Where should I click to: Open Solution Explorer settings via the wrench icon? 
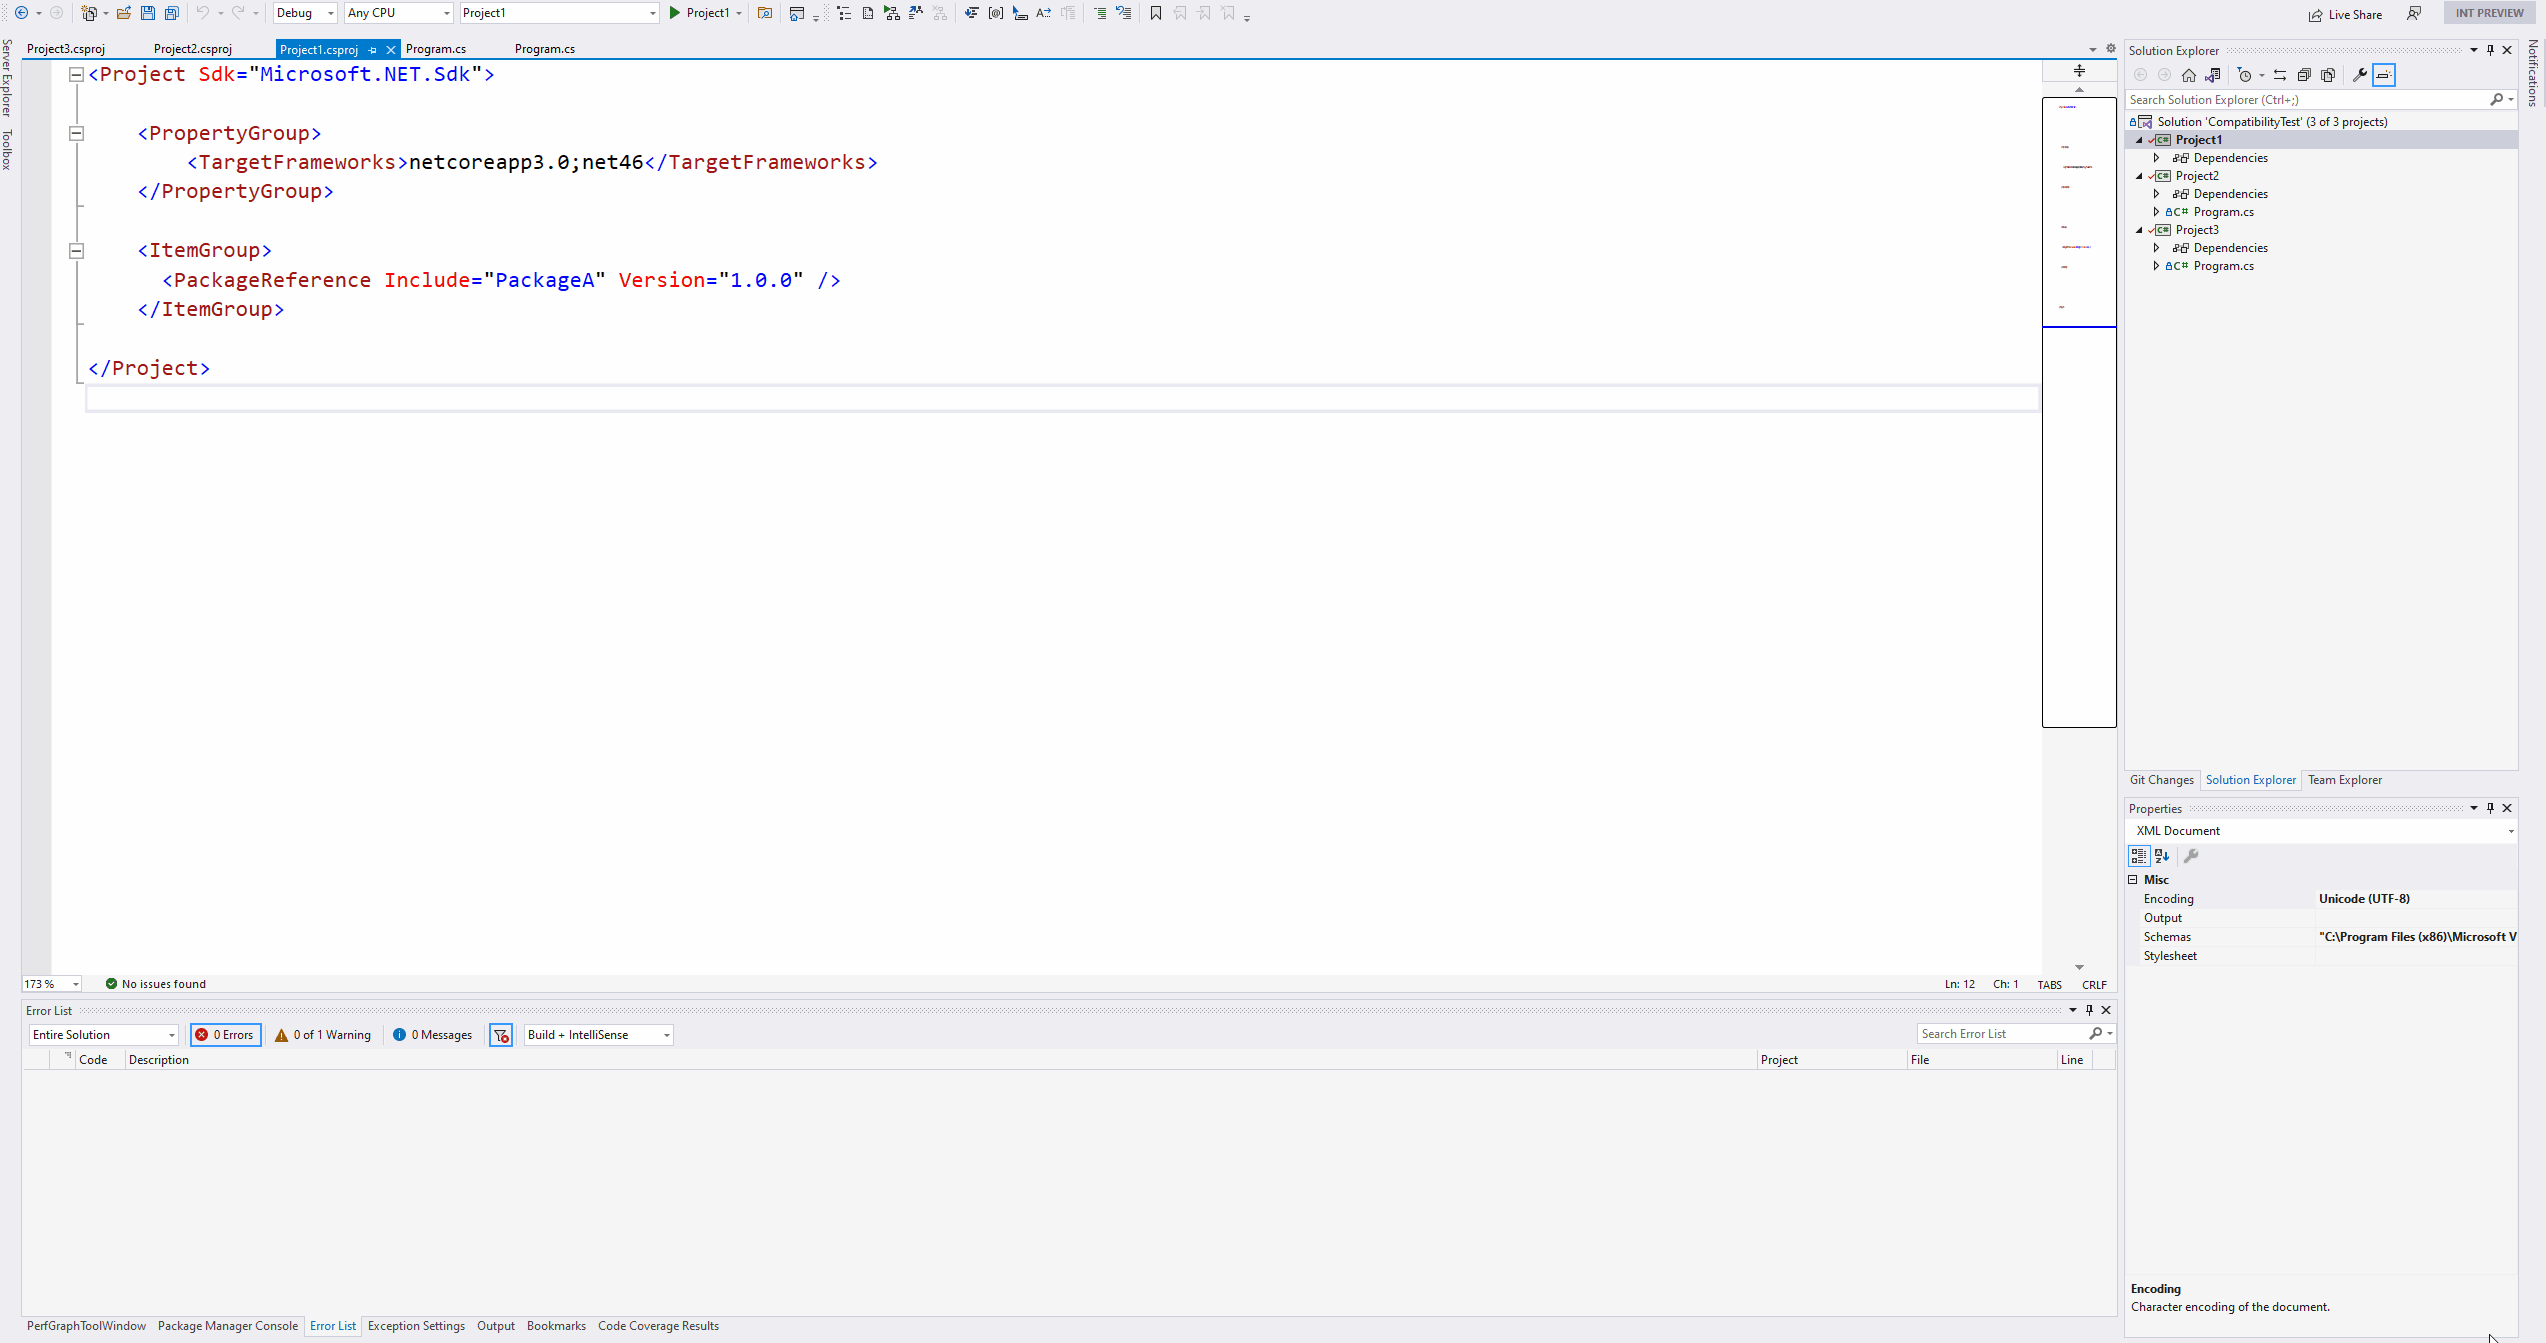tap(2358, 75)
